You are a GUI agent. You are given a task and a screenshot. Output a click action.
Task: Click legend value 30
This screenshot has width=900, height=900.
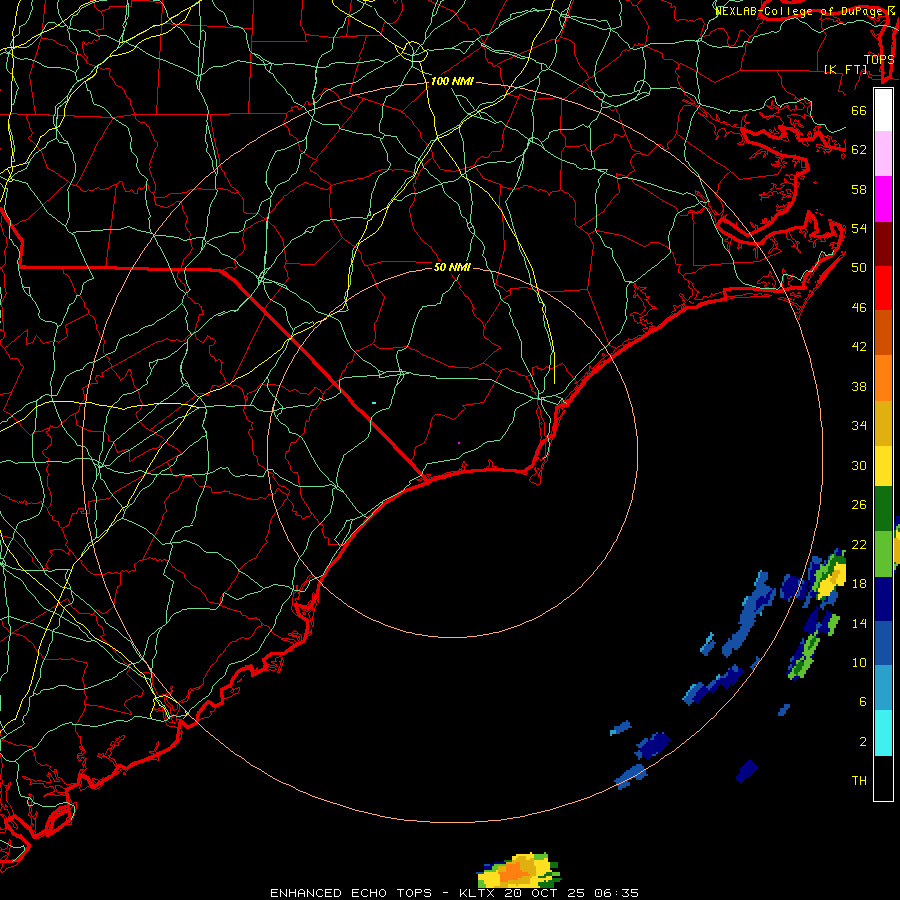coord(859,465)
